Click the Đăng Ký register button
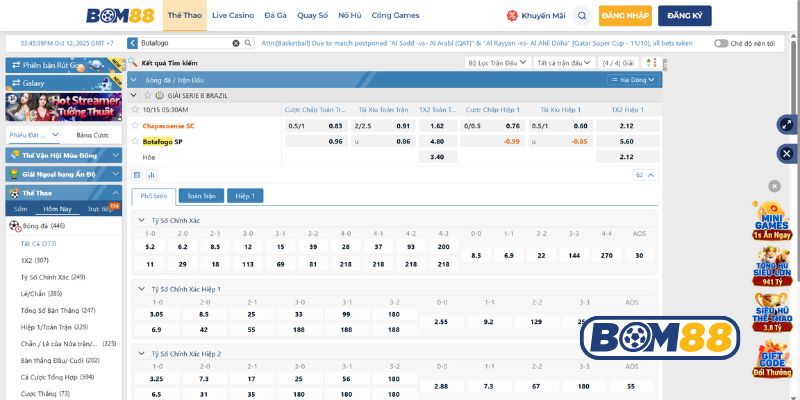 click(684, 16)
